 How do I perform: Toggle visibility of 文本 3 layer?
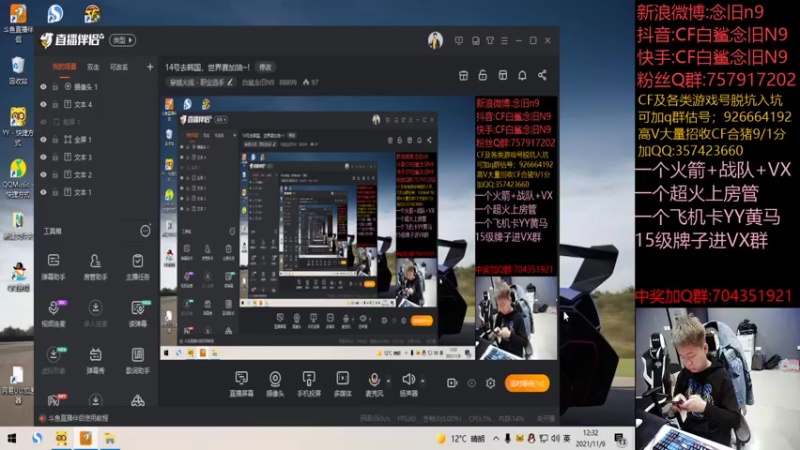43,157
